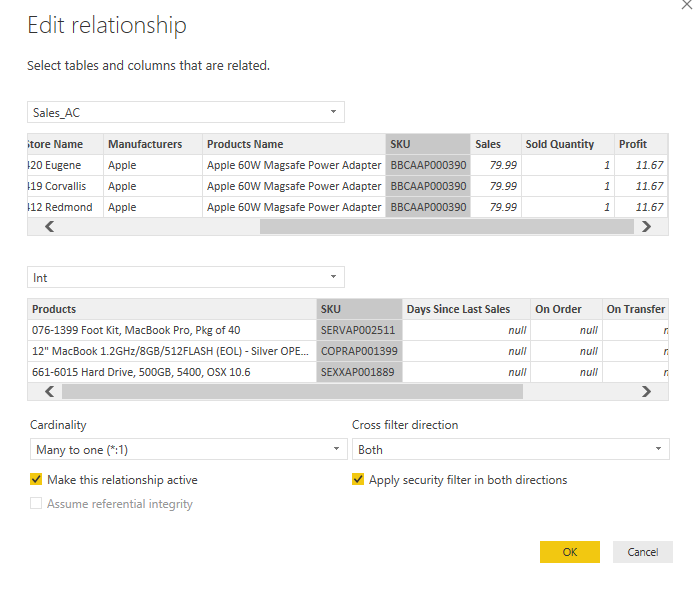Select the Store Name column header
The width and height of the screenshot is (697, 589).
[65, 144]
